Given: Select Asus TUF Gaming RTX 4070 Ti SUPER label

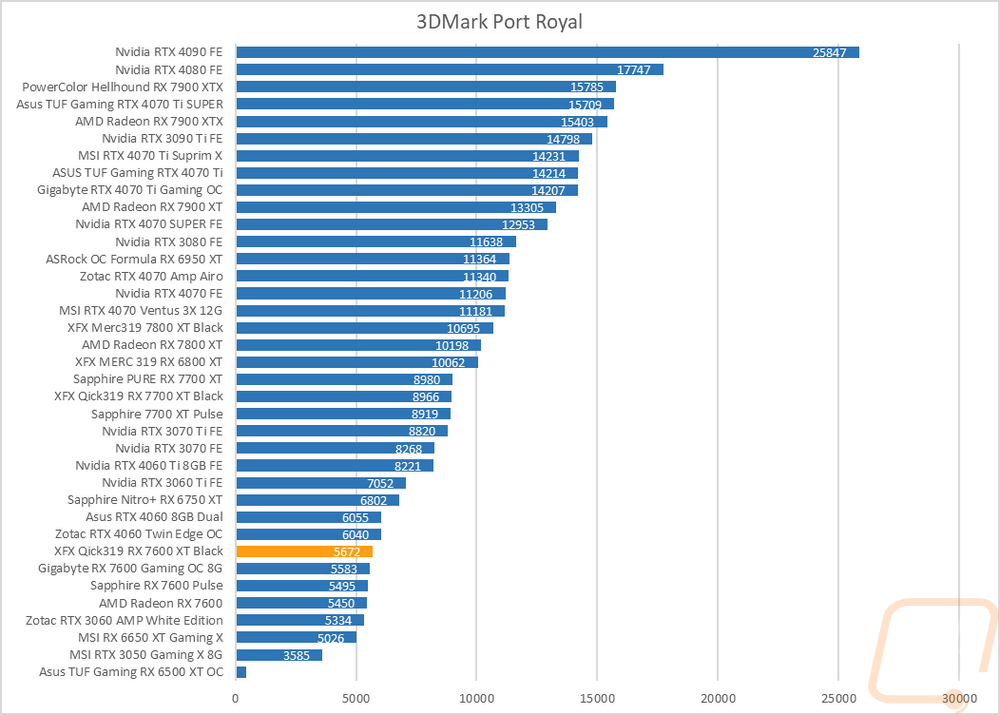Looking at the screenshot, I should tap(120, 104).
